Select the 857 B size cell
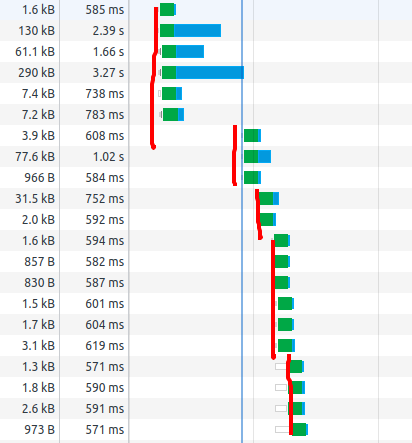 [39, 262]
